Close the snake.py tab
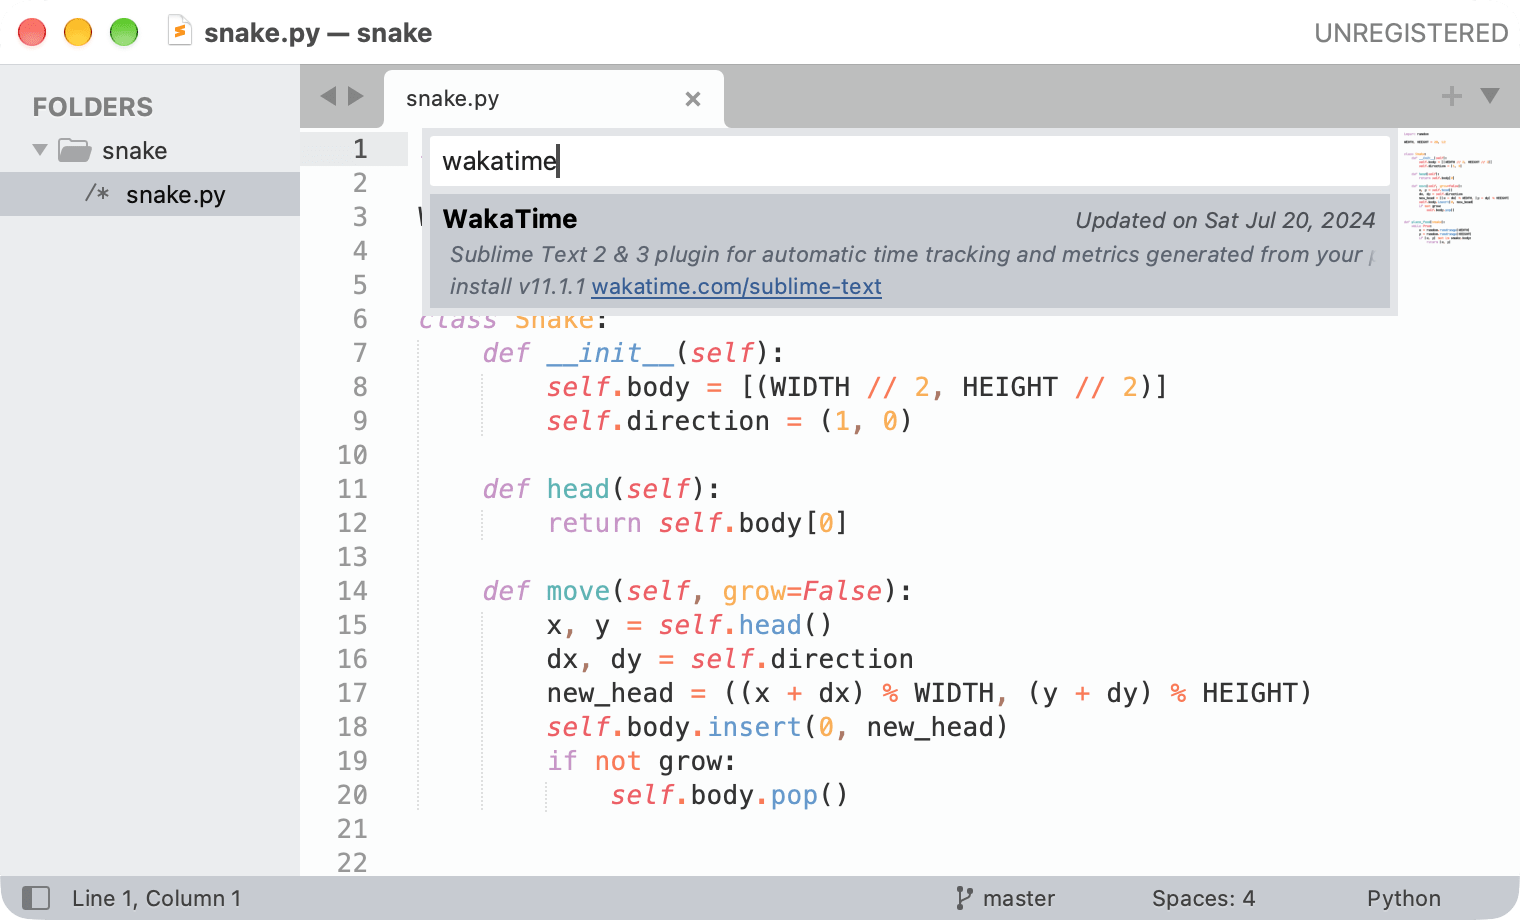The width and height of the screenshot is (1520, 920). point(693,99)
